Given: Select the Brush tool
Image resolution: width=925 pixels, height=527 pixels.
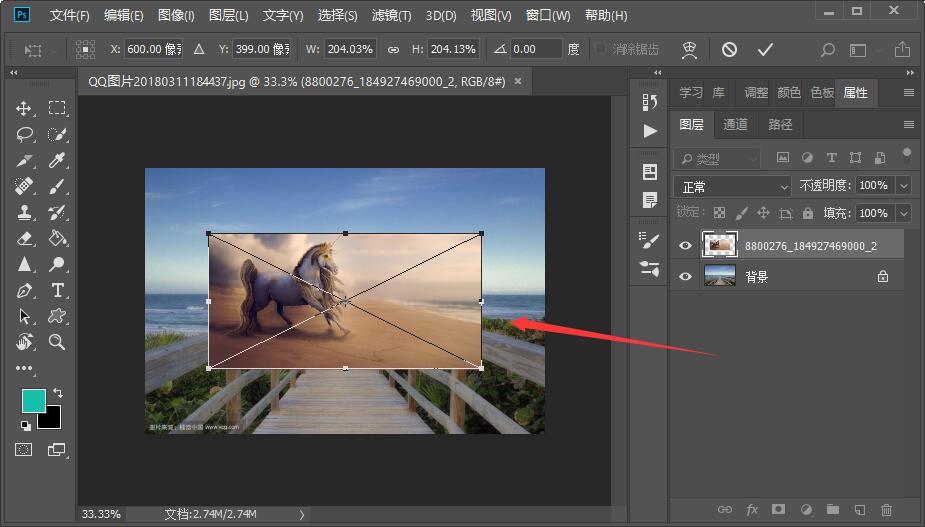Looking at the screenshot, I should [57, 186].
